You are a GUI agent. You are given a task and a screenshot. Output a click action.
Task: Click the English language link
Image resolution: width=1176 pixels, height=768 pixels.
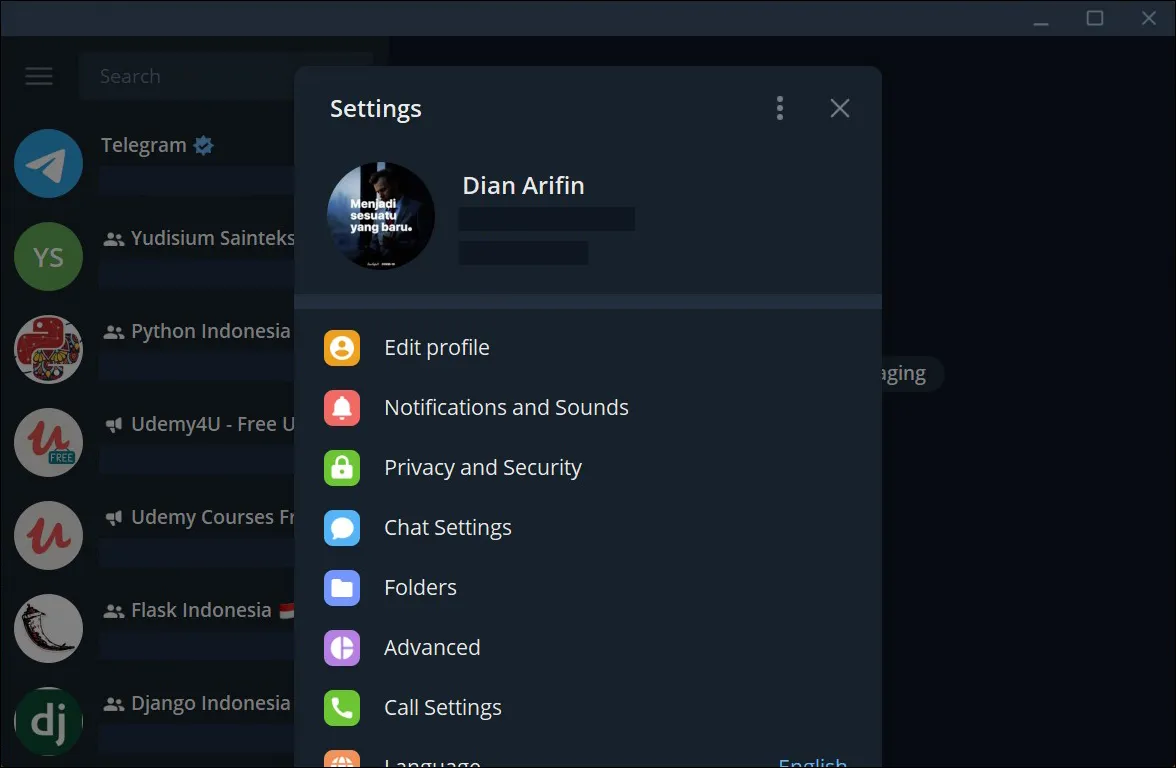point(812,762)
